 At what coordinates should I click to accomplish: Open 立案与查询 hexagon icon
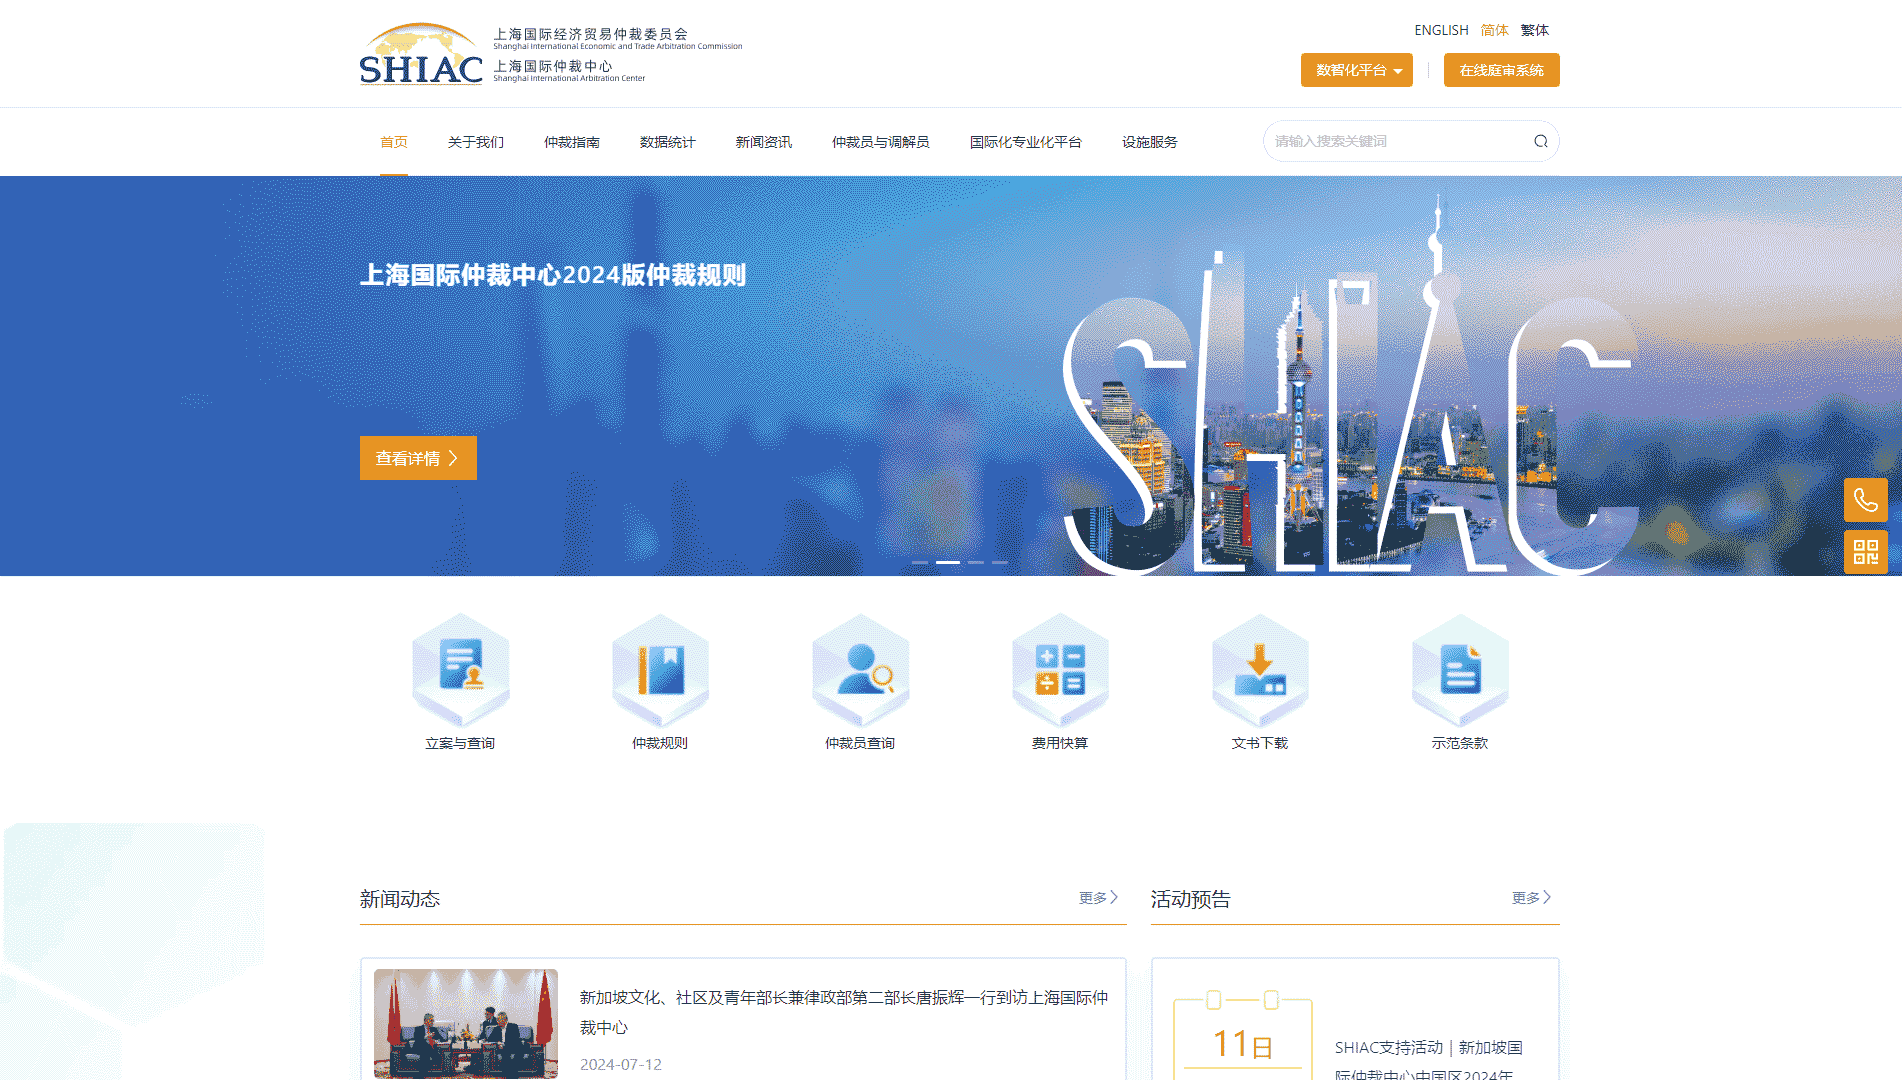pos(460,670)
